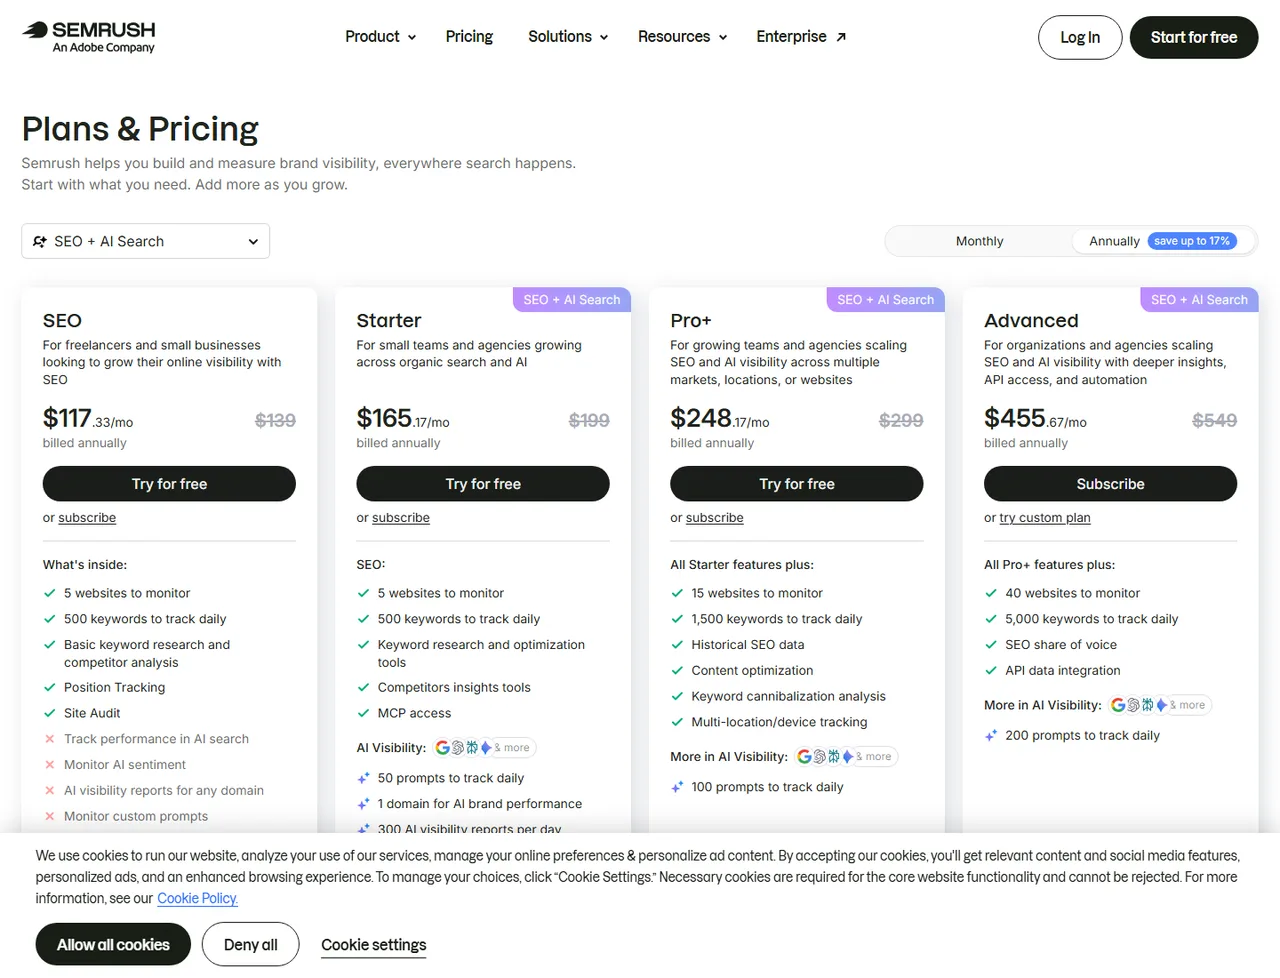Click Google icon in Starter AI Visibility
This screenshot has height=978, width=1280.
443,748
